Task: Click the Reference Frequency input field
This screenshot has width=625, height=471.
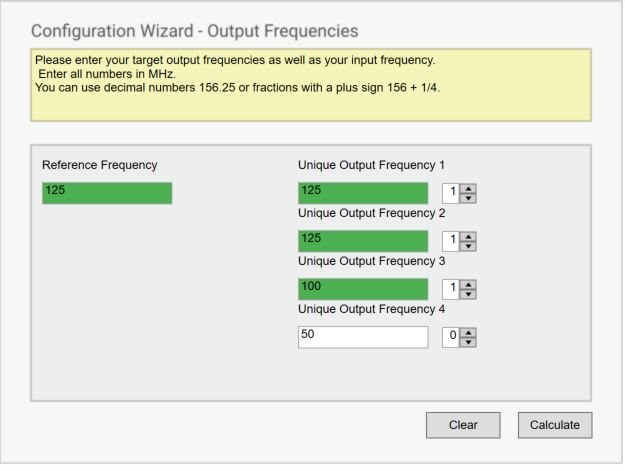Action: tap(107, 193)
